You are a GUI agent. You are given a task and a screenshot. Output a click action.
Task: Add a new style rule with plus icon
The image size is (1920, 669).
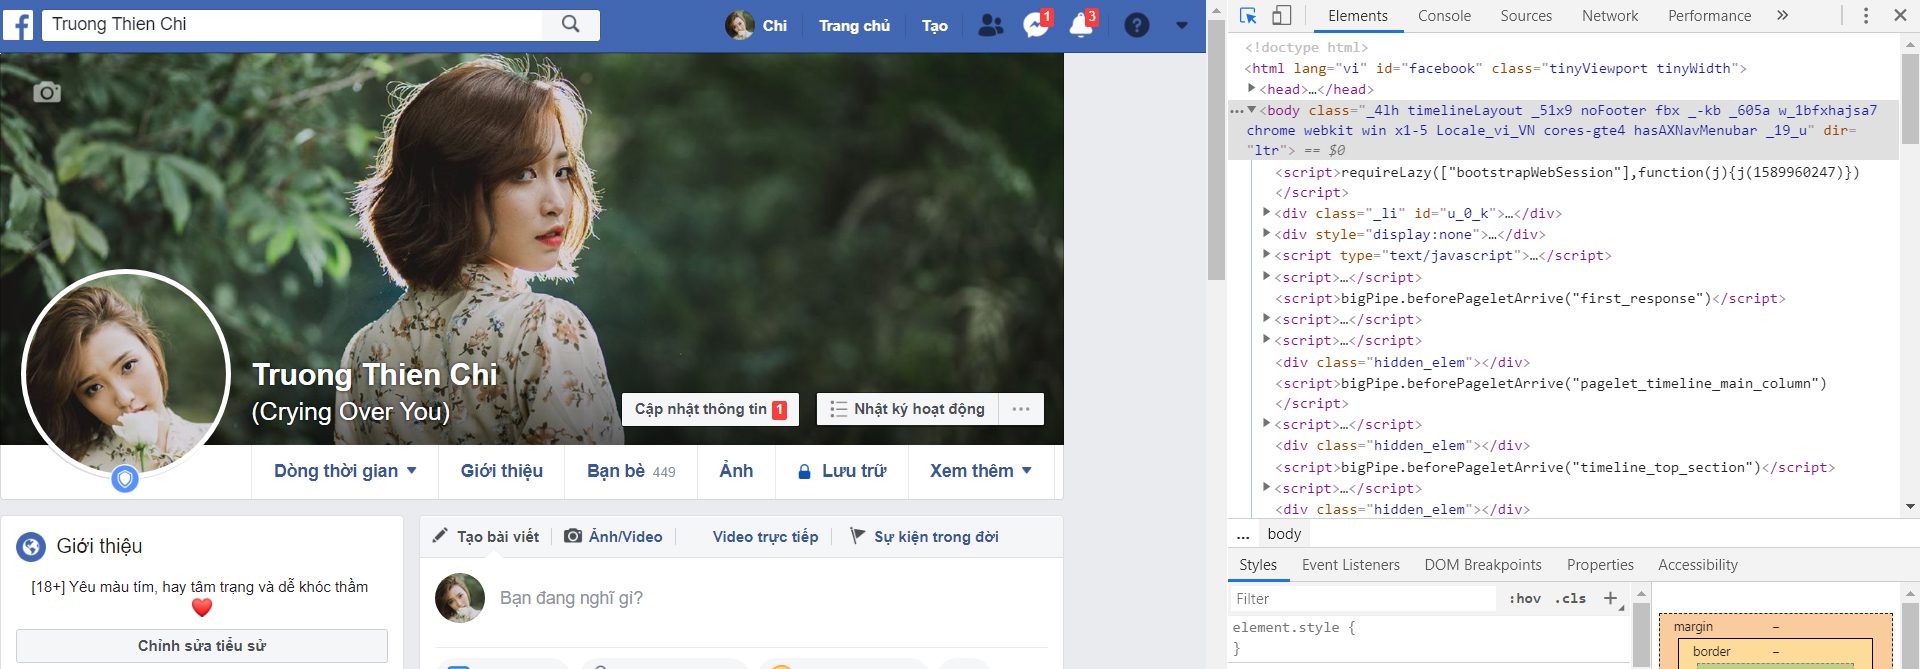(1610, 599)
